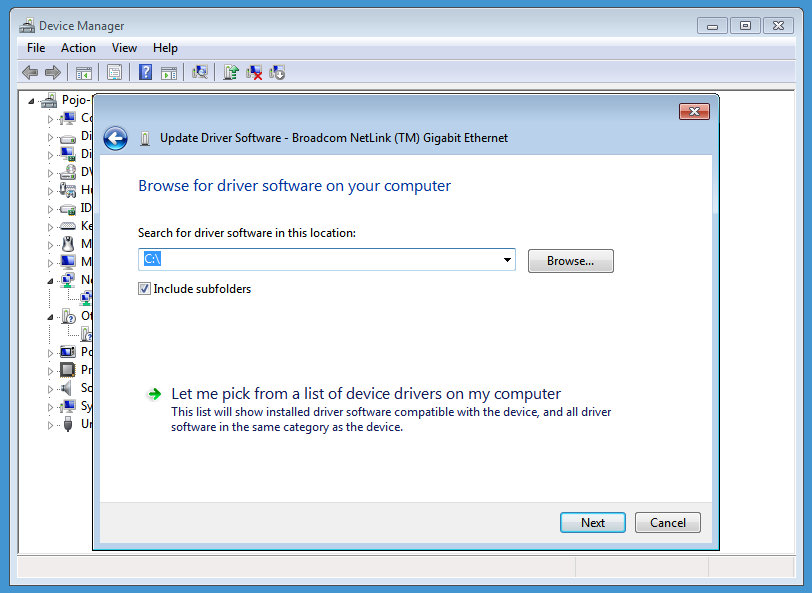Select the Network adapters category icon
This screenshot has width=812, height=593.
coord(68,280)
